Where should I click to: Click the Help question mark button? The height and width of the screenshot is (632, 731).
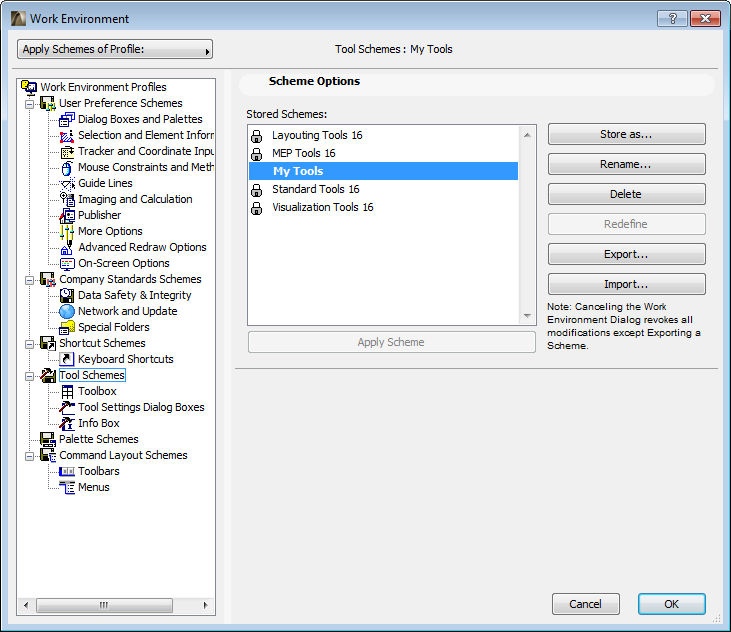(672, 19)
